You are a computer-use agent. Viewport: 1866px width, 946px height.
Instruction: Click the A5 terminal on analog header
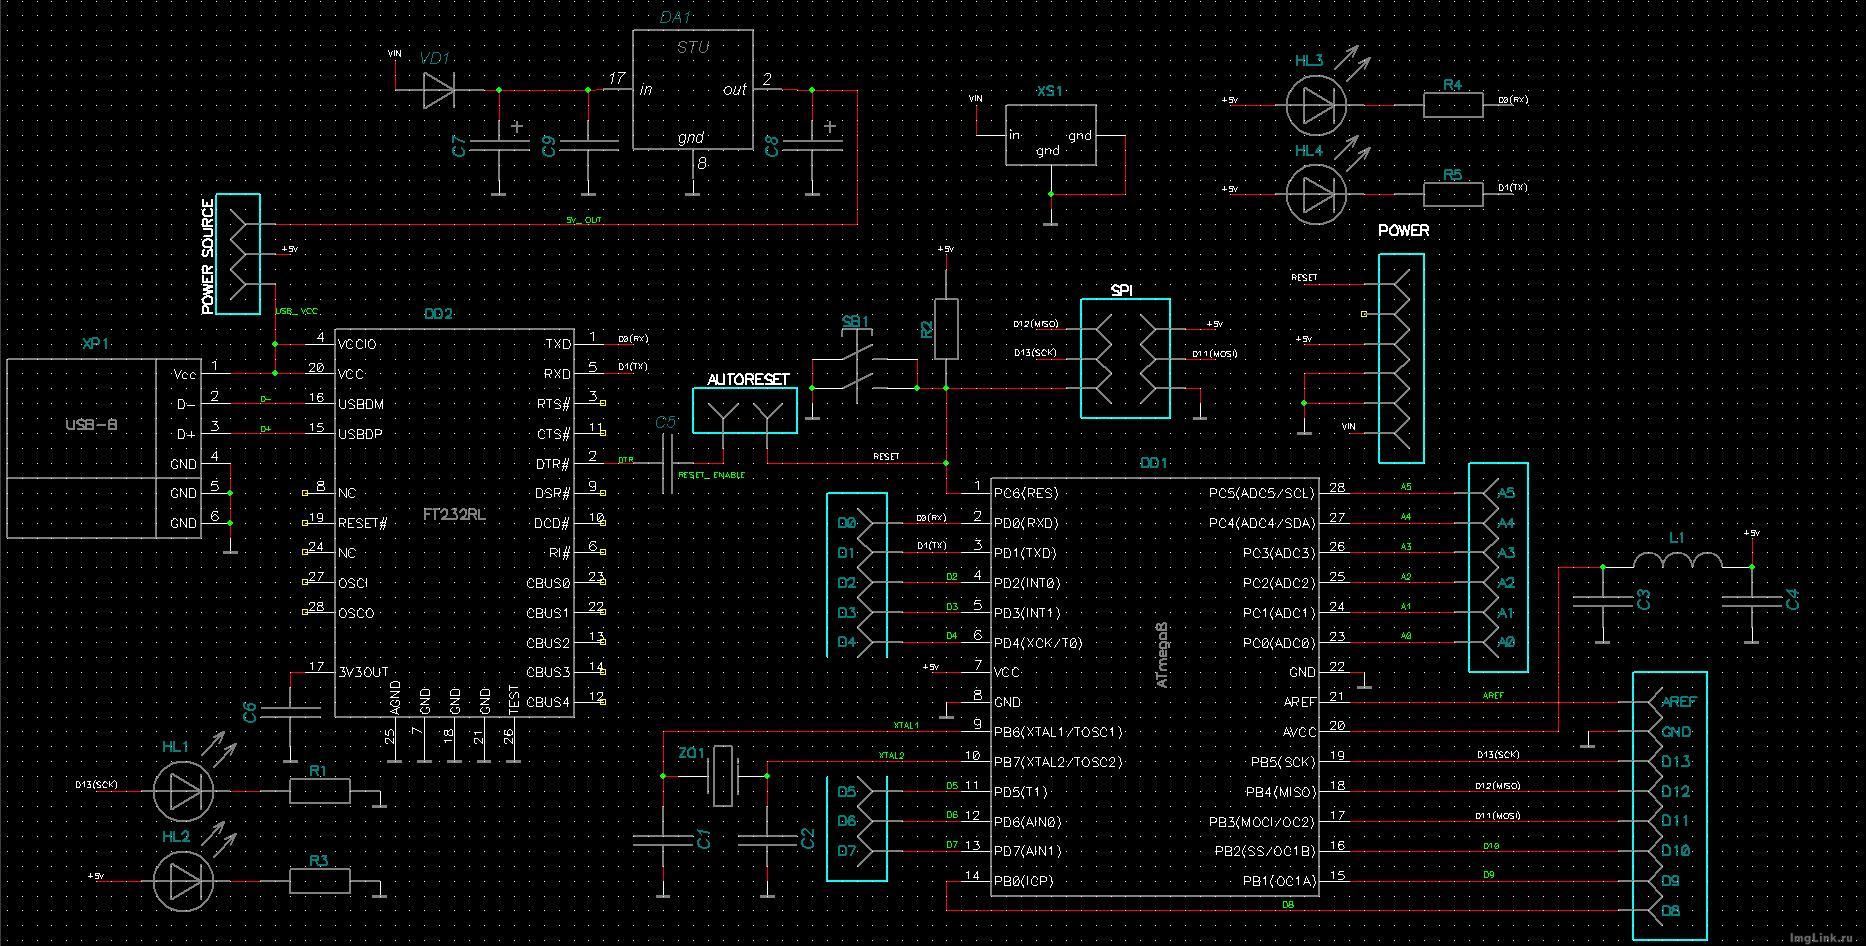1505,493
